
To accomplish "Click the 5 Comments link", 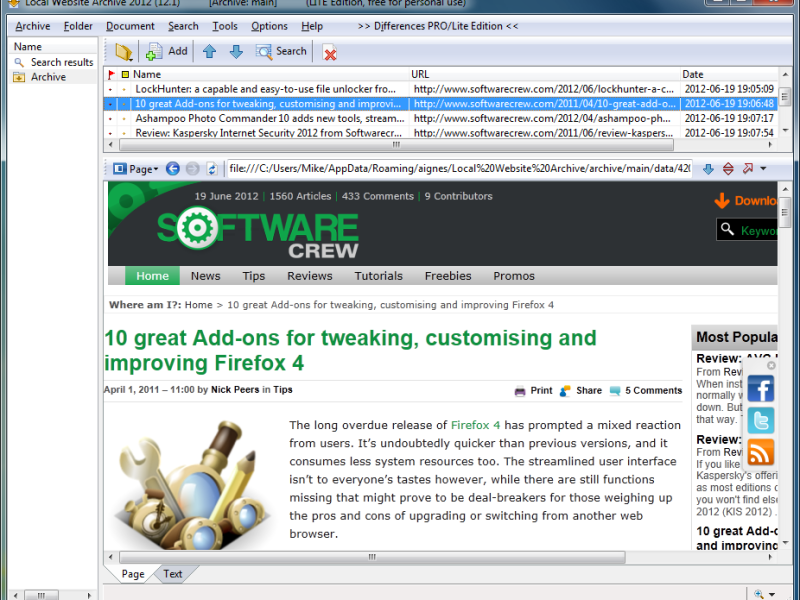I will point(654,390).
